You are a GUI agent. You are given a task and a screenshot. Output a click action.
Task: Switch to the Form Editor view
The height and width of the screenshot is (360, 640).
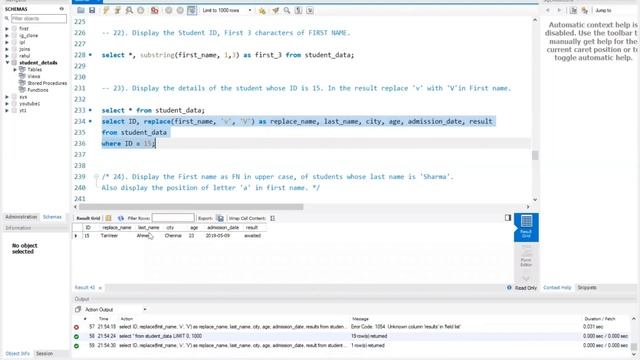click(x=526, y=256)
